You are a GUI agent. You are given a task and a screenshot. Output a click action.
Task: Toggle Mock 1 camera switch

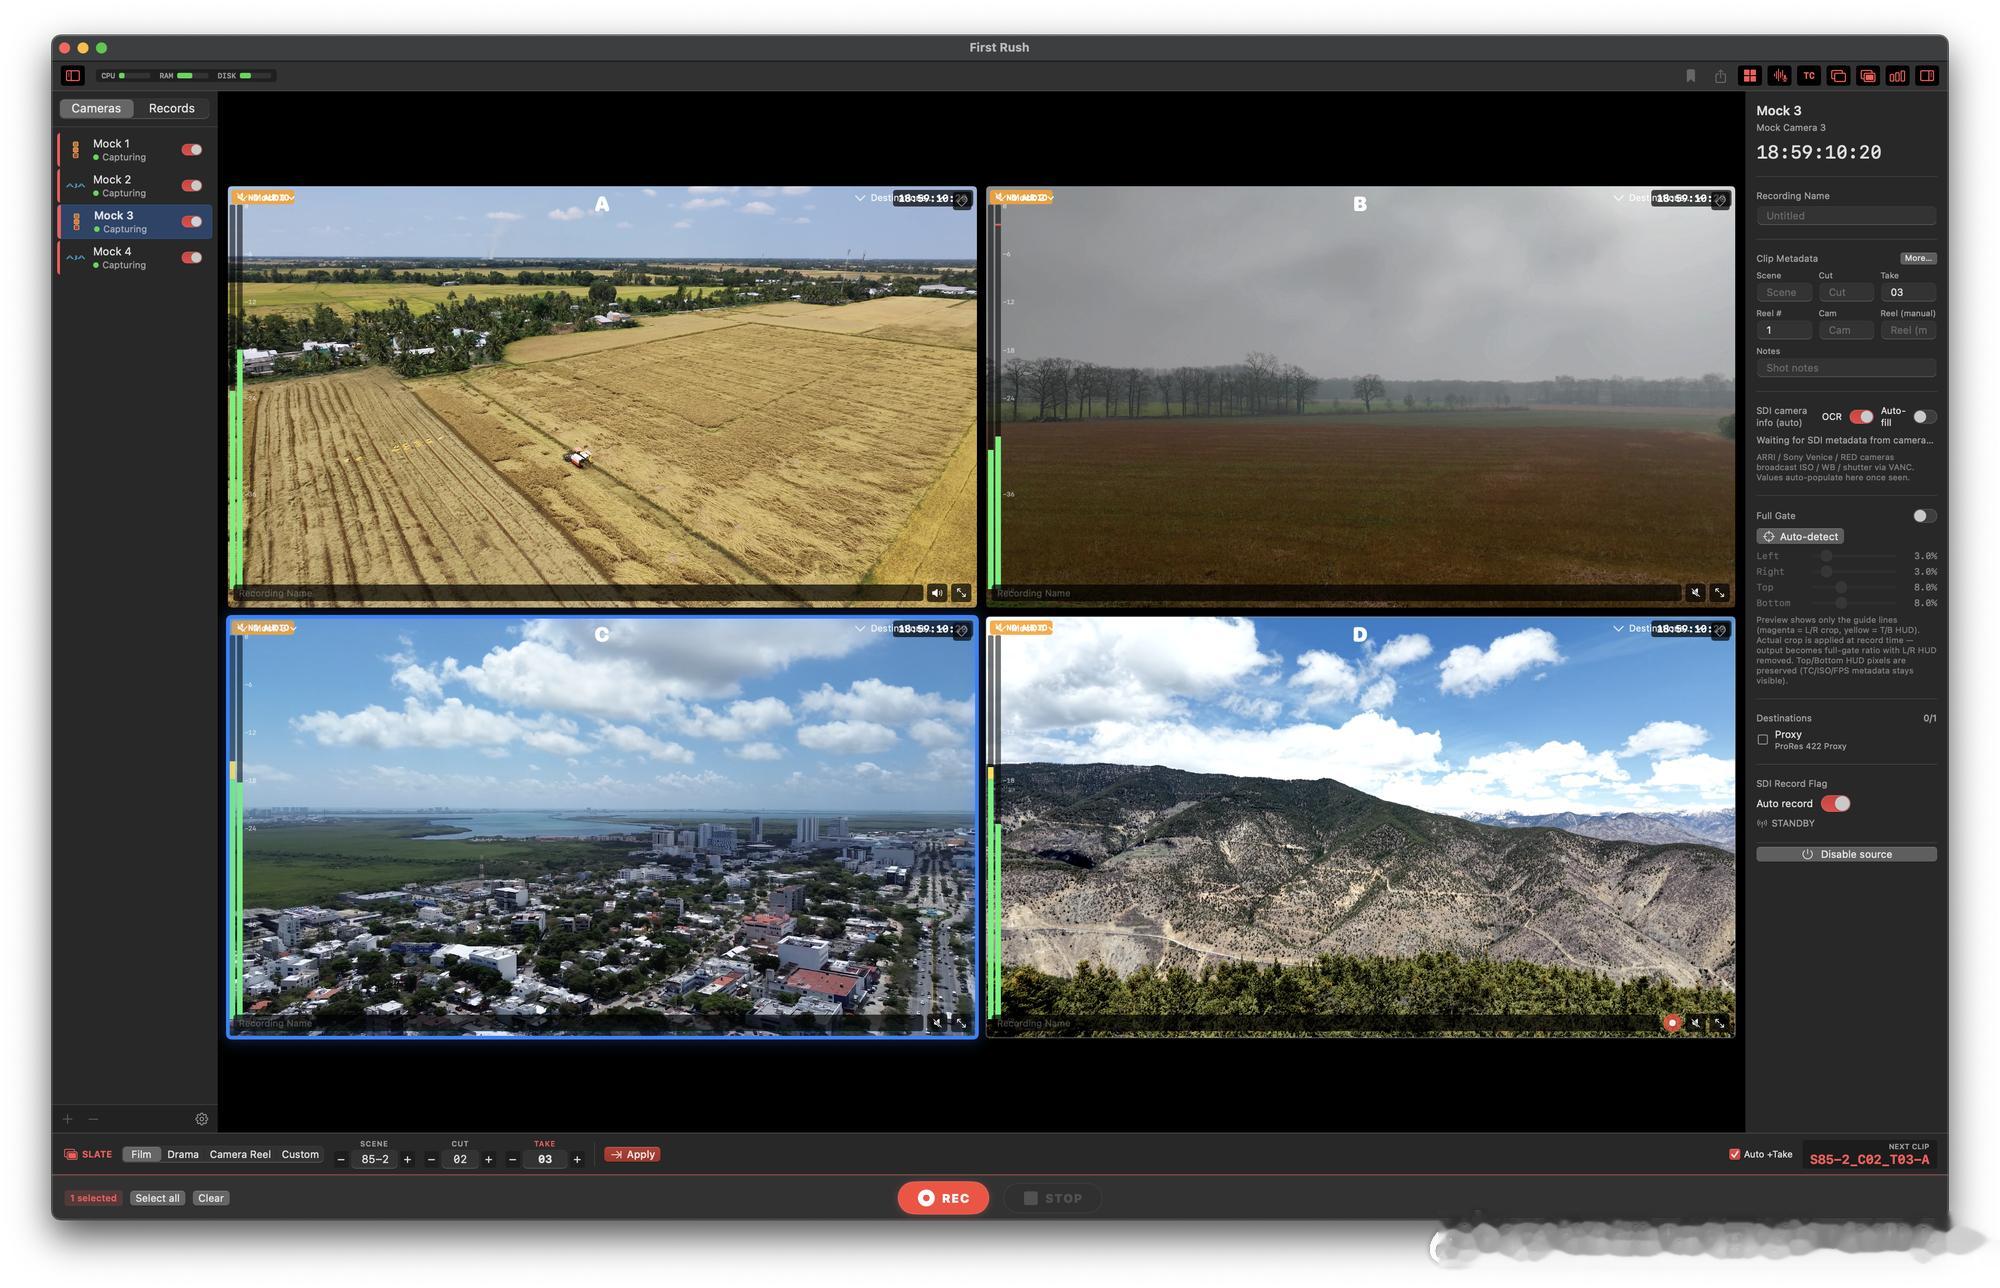(192, 150)
